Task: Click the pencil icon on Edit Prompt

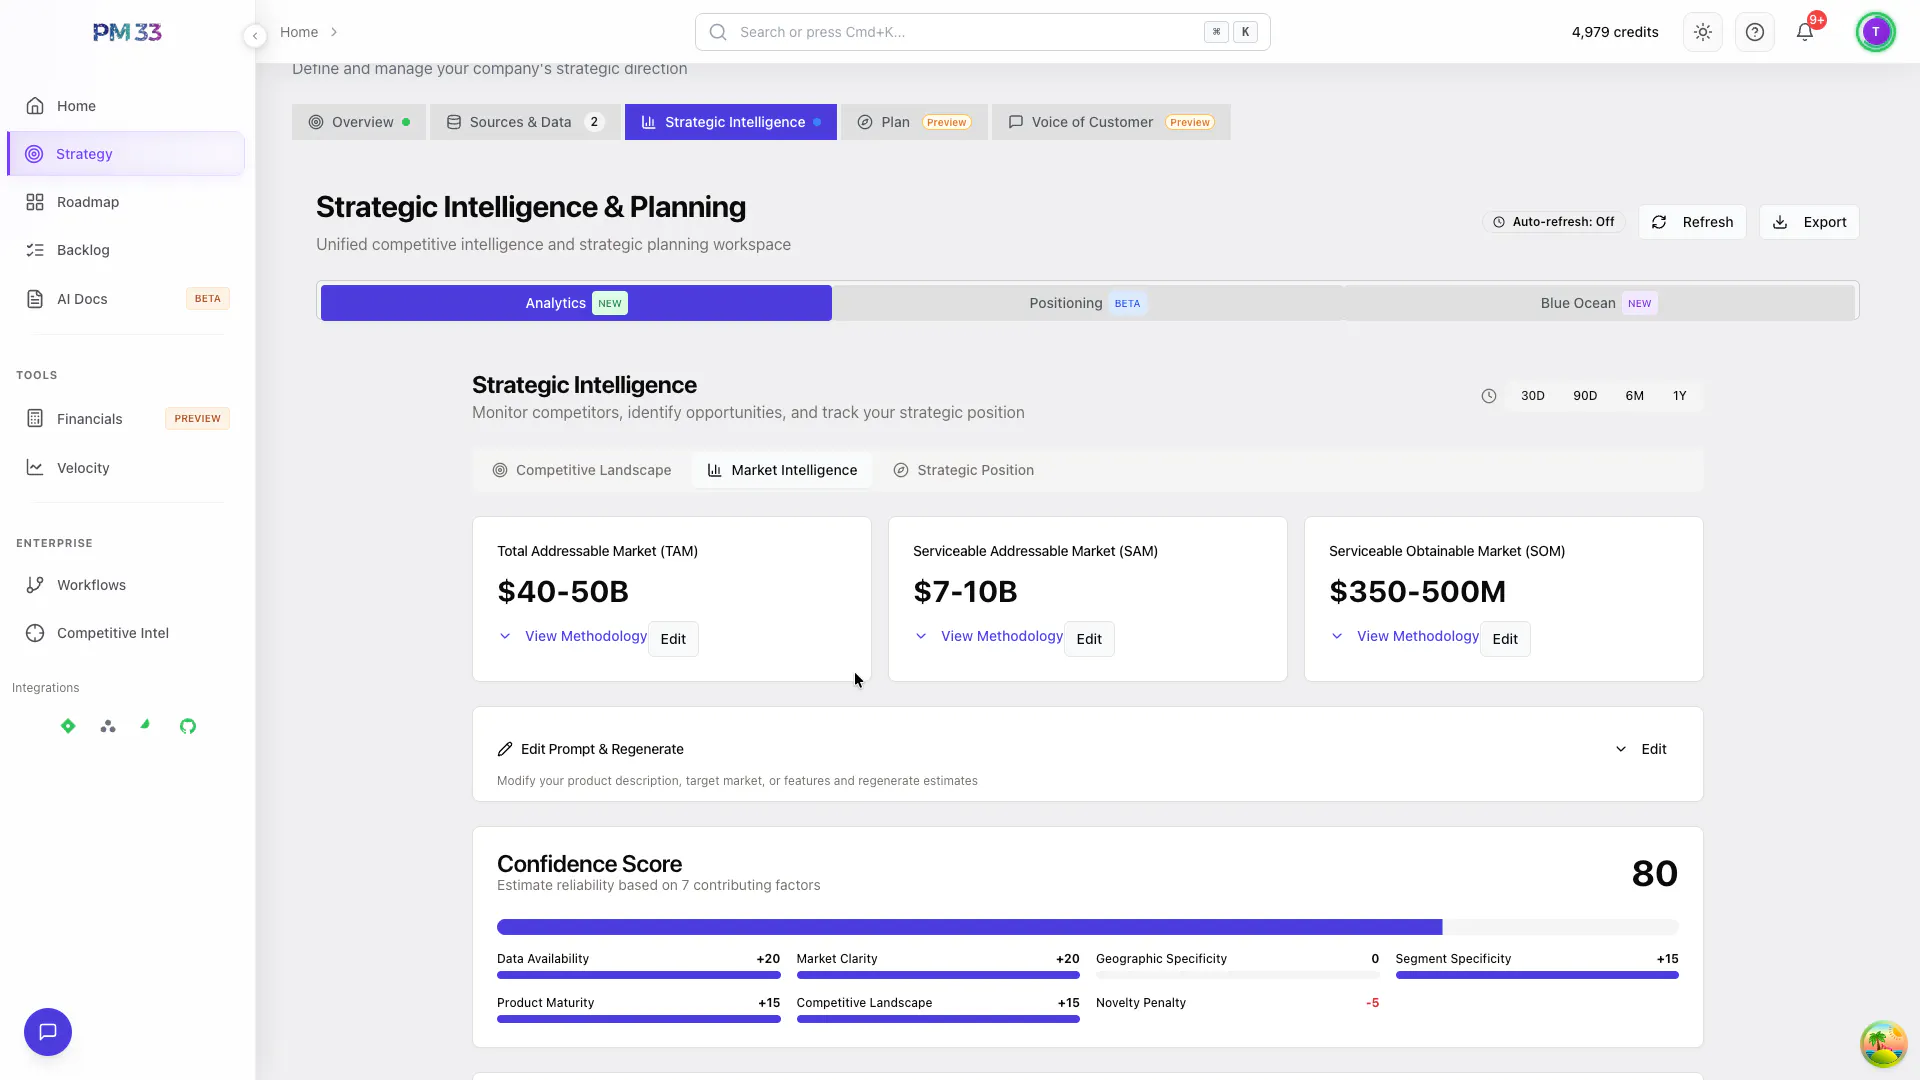Action: (x=505, y=749)
